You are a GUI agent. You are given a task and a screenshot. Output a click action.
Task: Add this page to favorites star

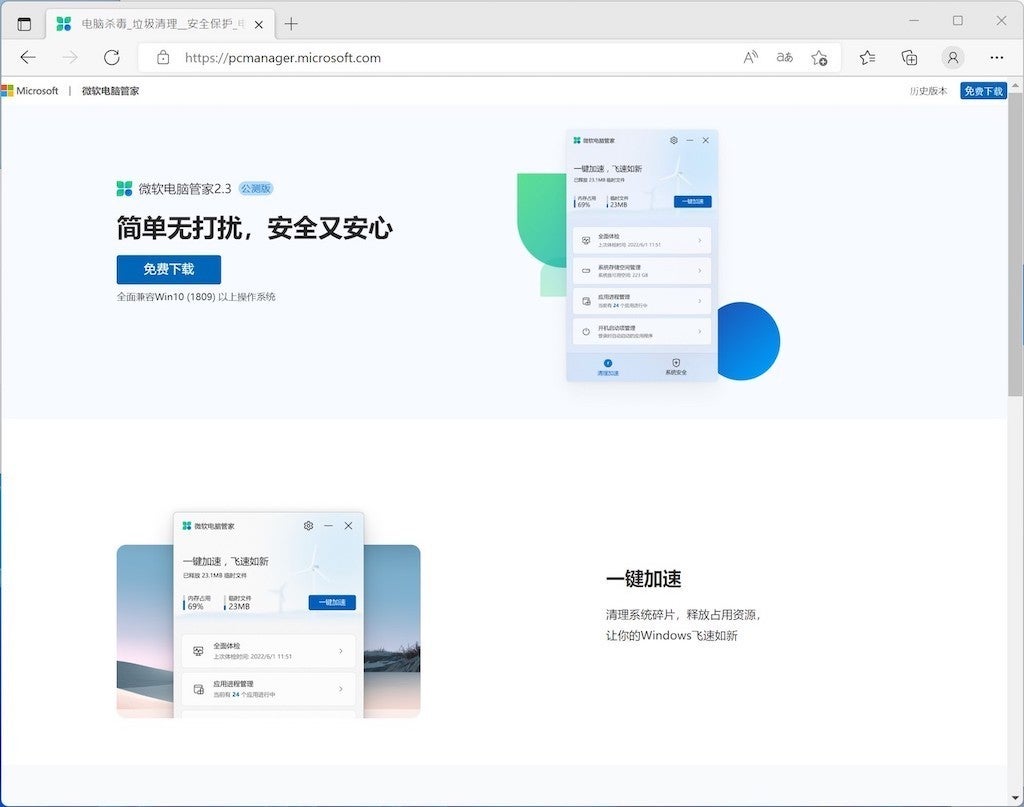819,57
